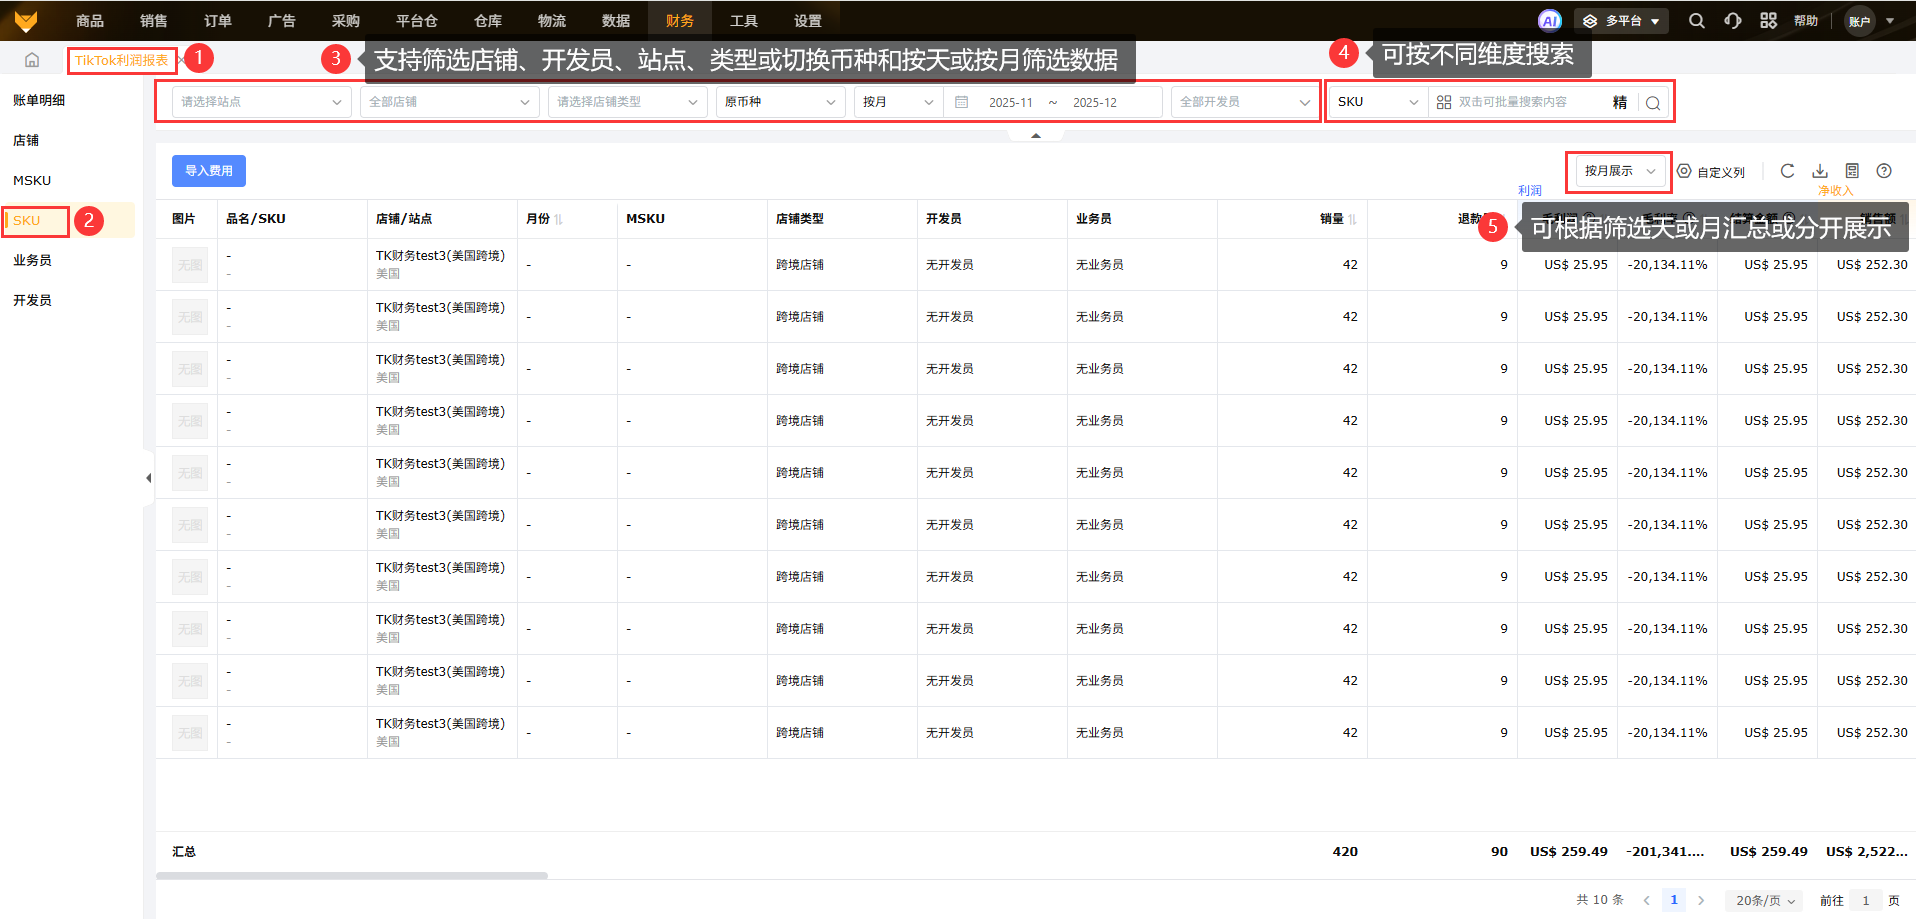Image resolution: width=1916 pixels, height=919 pixels.
Task: Click the download export icon
Action: 1820,171
